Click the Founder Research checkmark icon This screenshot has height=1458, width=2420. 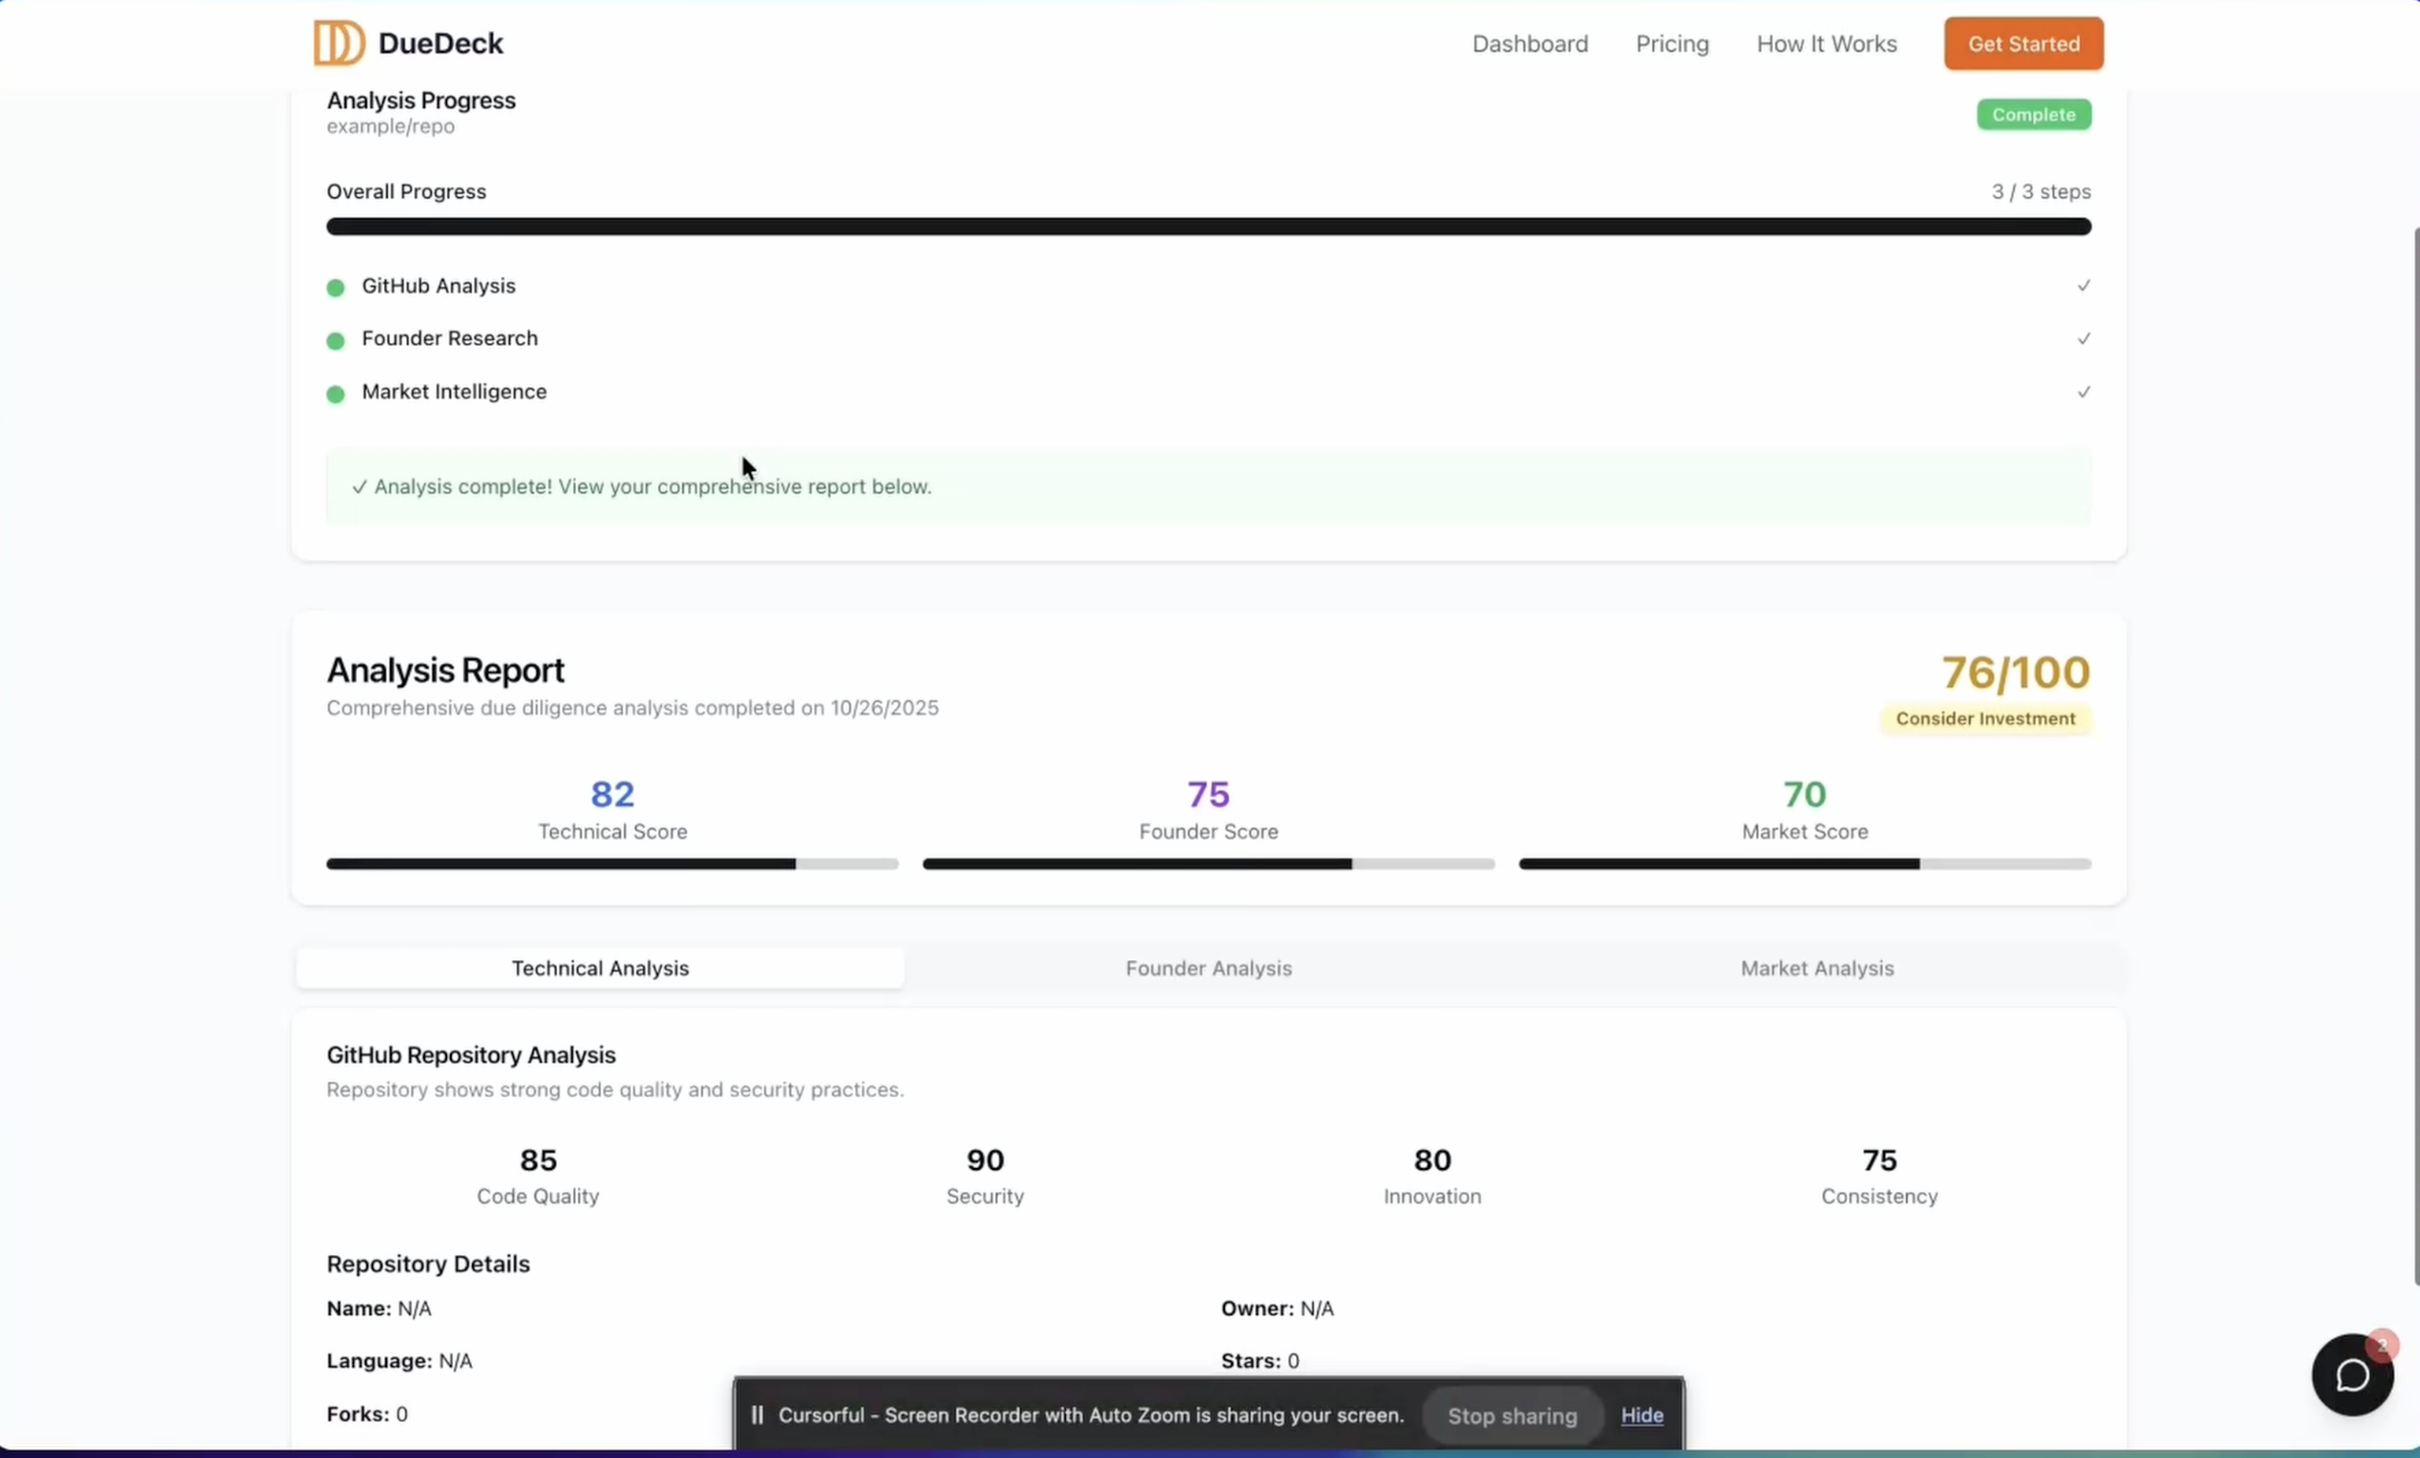2083,339
